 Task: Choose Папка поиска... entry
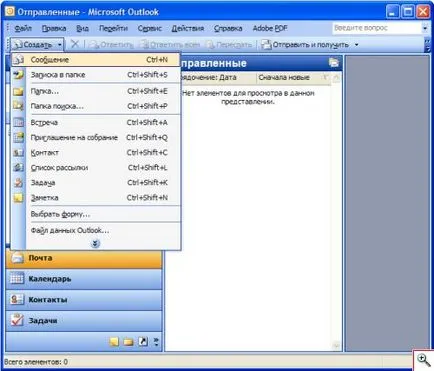pos(96,106)
